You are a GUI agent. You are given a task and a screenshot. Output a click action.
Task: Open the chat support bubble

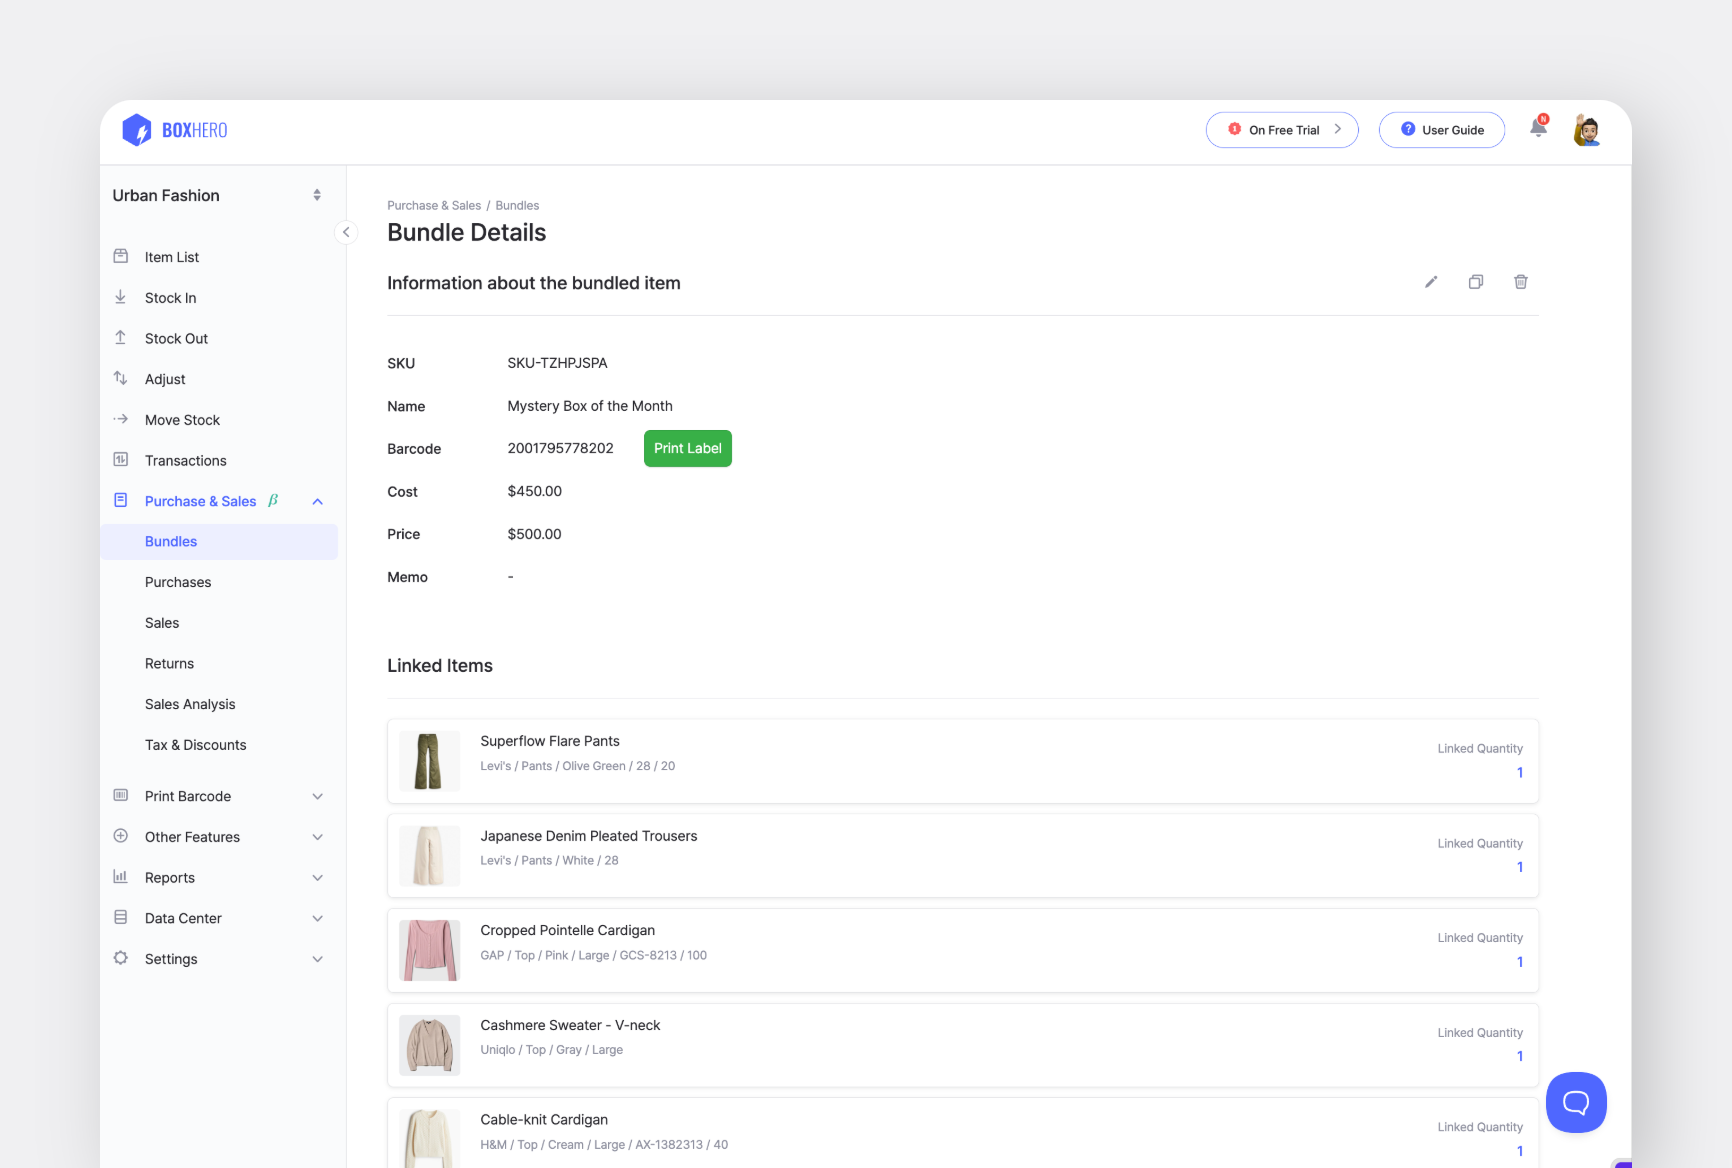click(1576, 1102)
